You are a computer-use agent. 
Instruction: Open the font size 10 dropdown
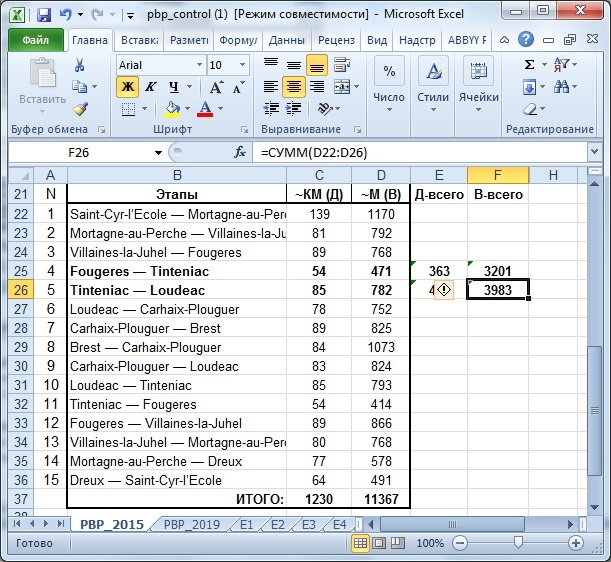(x=242, y=65)
